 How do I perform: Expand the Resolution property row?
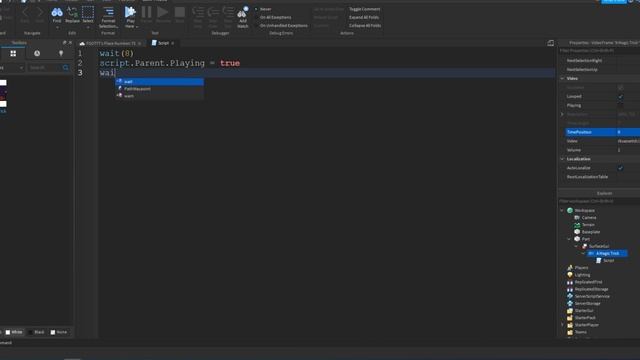(x=562, y=114)
